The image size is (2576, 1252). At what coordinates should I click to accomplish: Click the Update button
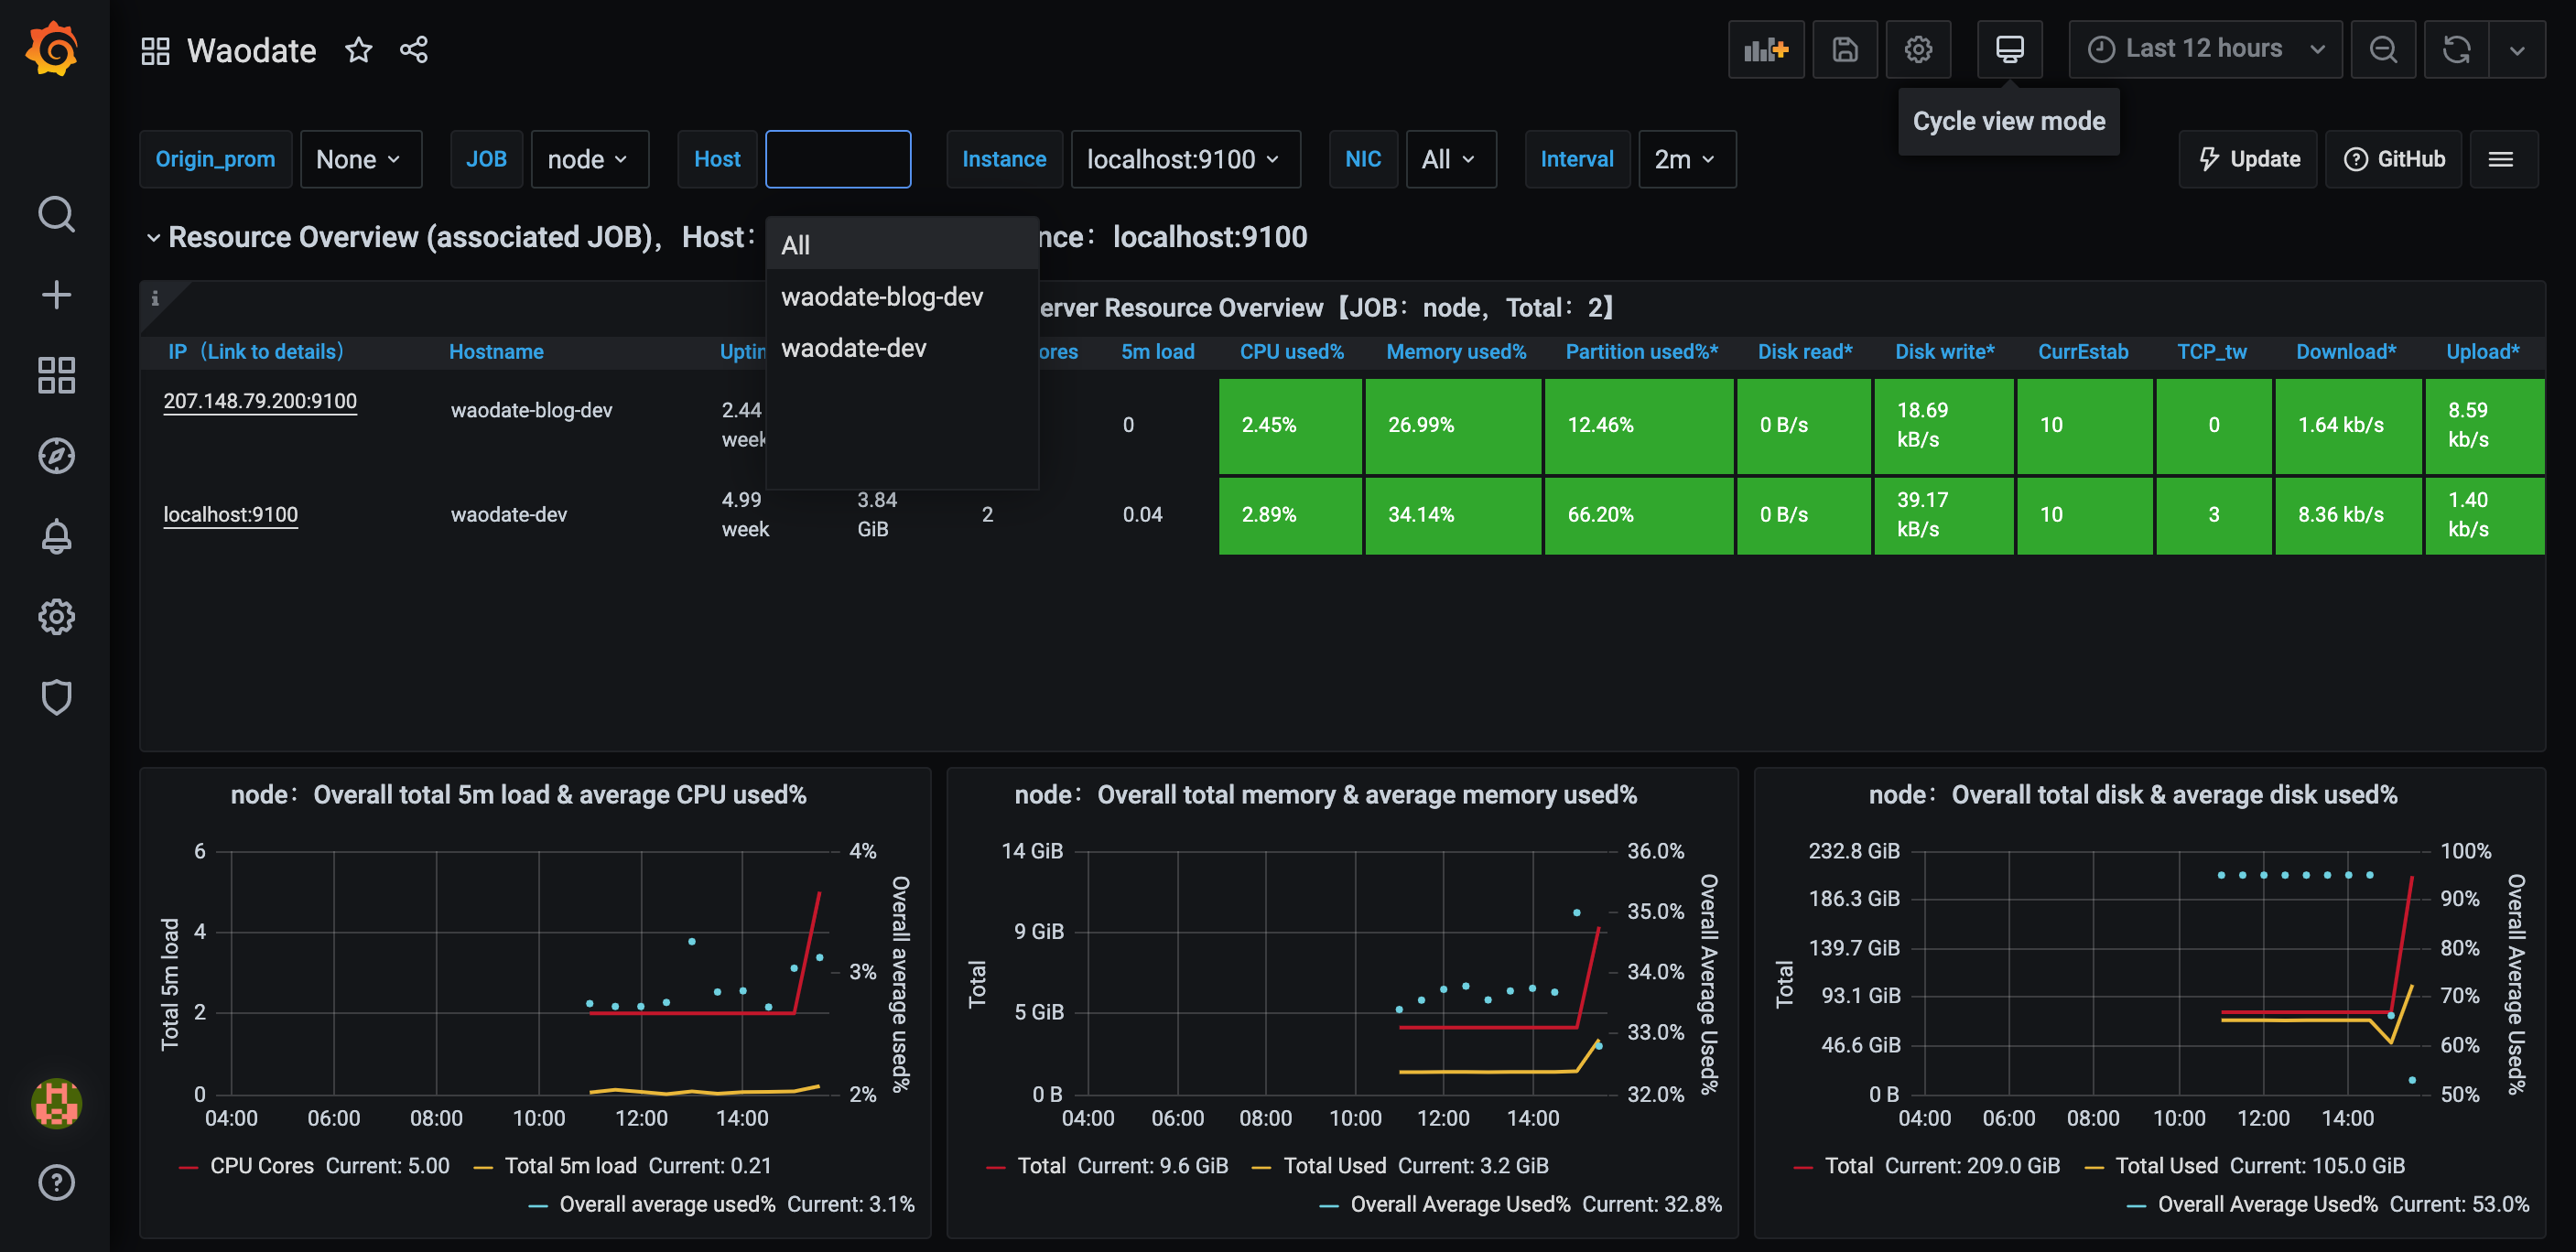(x=2247, y=158)
